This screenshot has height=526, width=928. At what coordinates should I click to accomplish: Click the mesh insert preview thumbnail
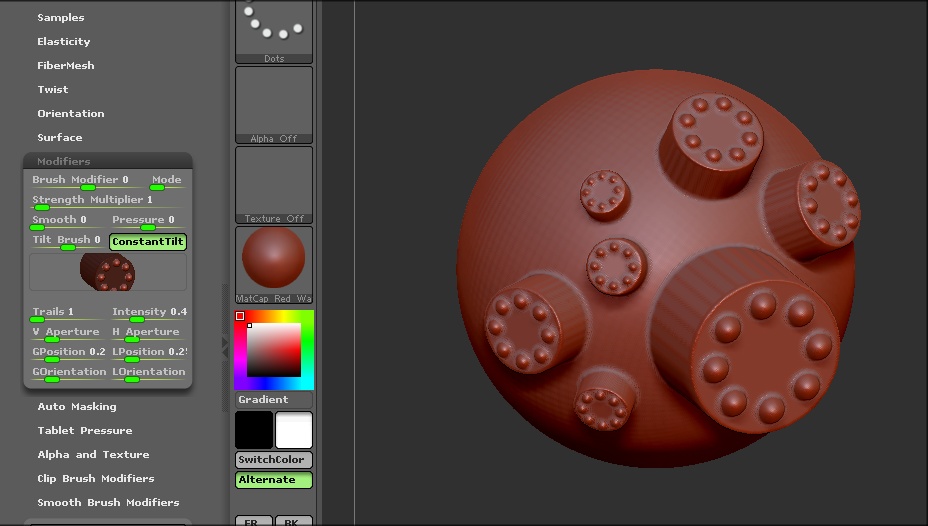pyautogui.click(x=108, y=272)
